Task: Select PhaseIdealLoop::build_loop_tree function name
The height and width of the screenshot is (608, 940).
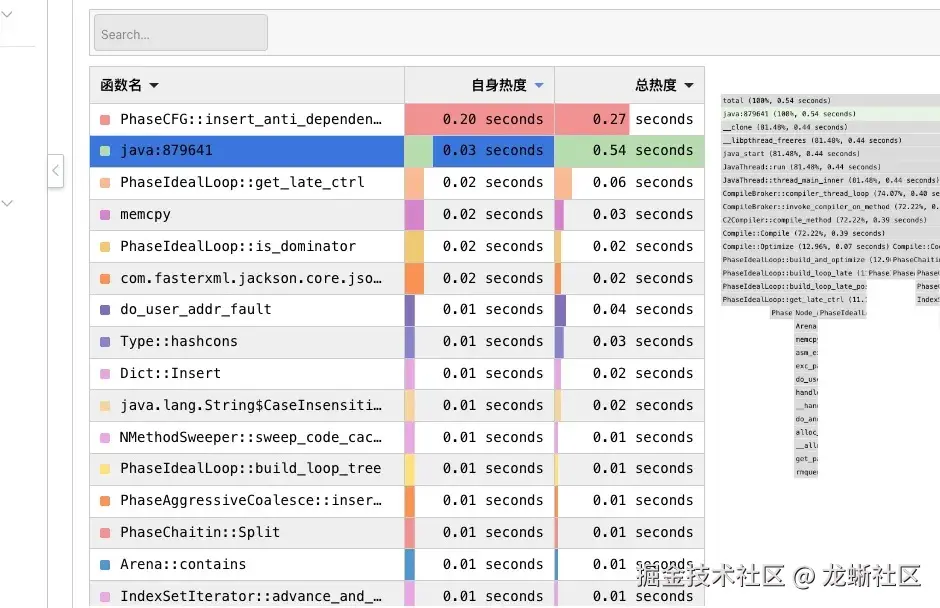Action: coord(251,468)
